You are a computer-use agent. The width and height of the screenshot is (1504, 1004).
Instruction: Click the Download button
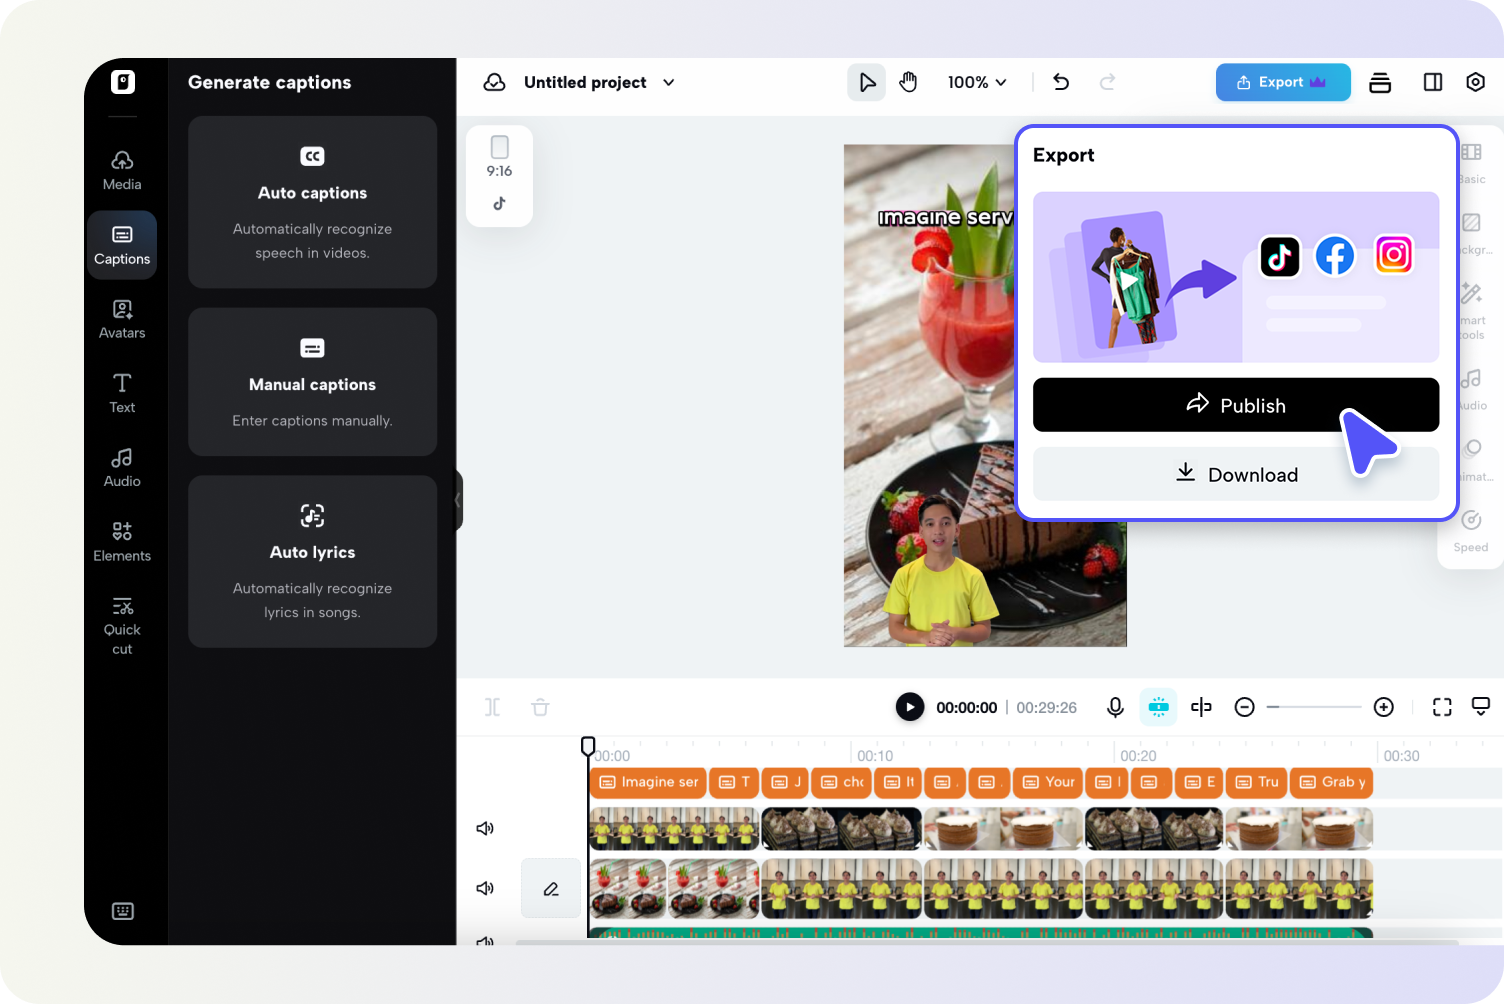point(1236,474)
